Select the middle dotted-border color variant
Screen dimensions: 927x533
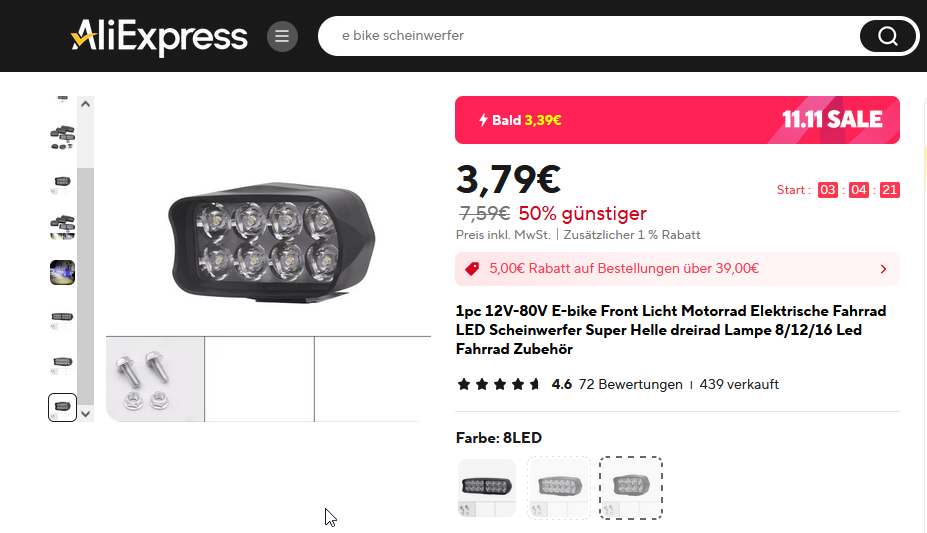tap(559, 488)
